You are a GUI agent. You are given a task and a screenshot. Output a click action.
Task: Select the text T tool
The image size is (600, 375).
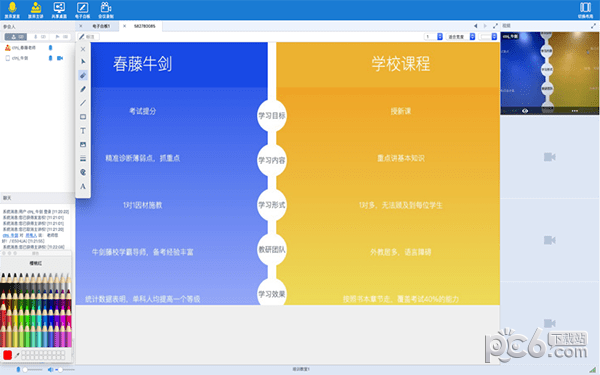[83, 131]
